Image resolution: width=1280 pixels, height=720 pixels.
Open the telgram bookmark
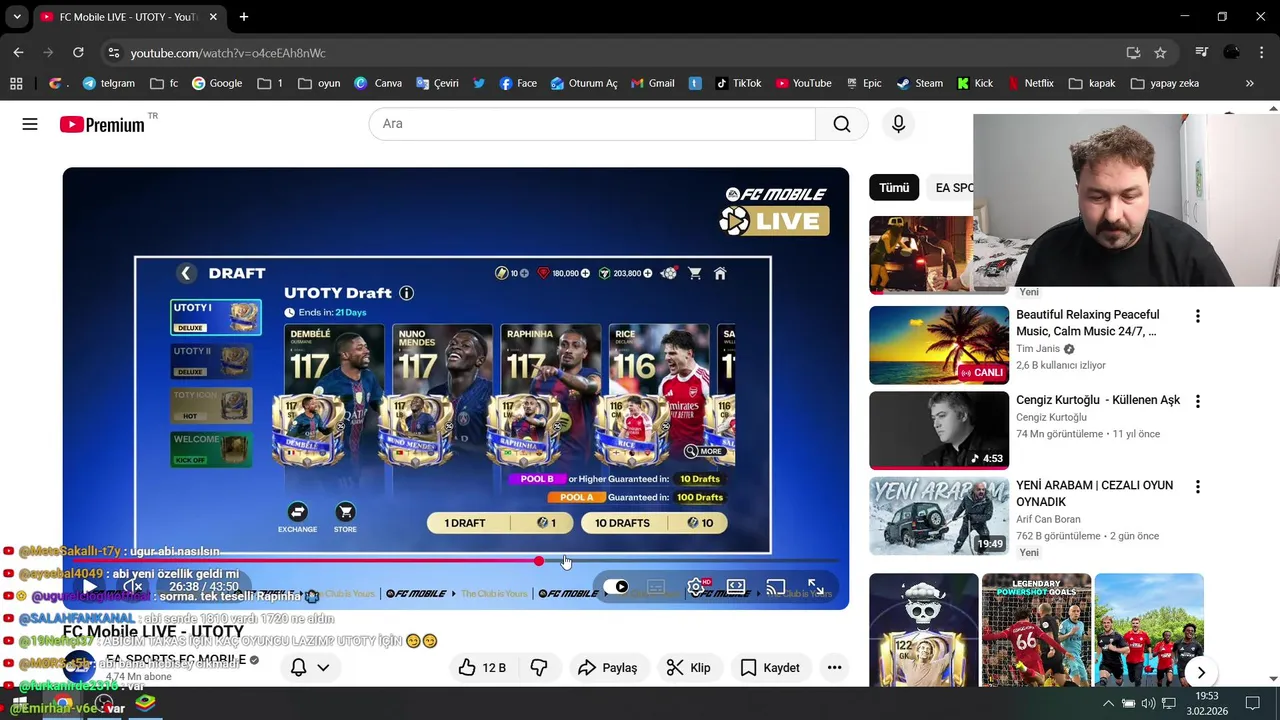[108, 83]
